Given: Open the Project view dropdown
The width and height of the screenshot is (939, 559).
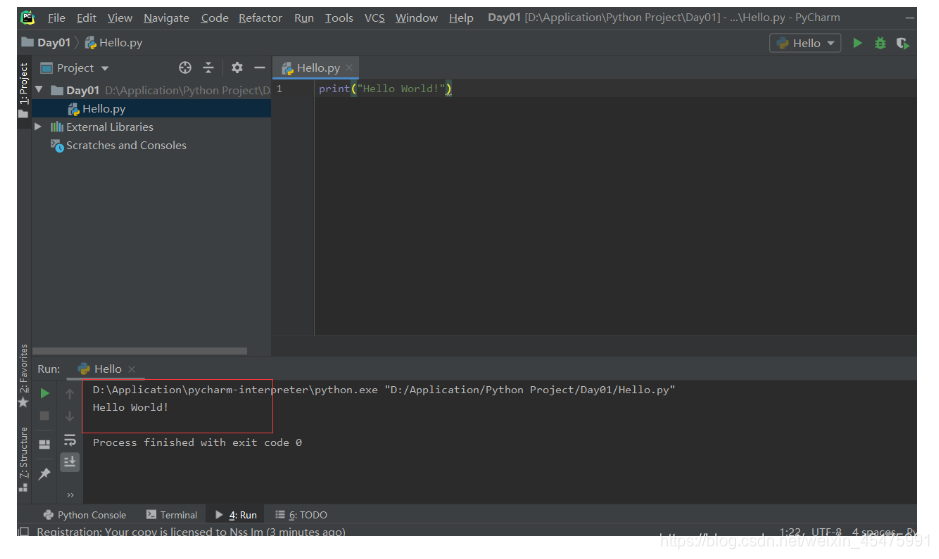Looking at the screenshot, I should [75, 68].
